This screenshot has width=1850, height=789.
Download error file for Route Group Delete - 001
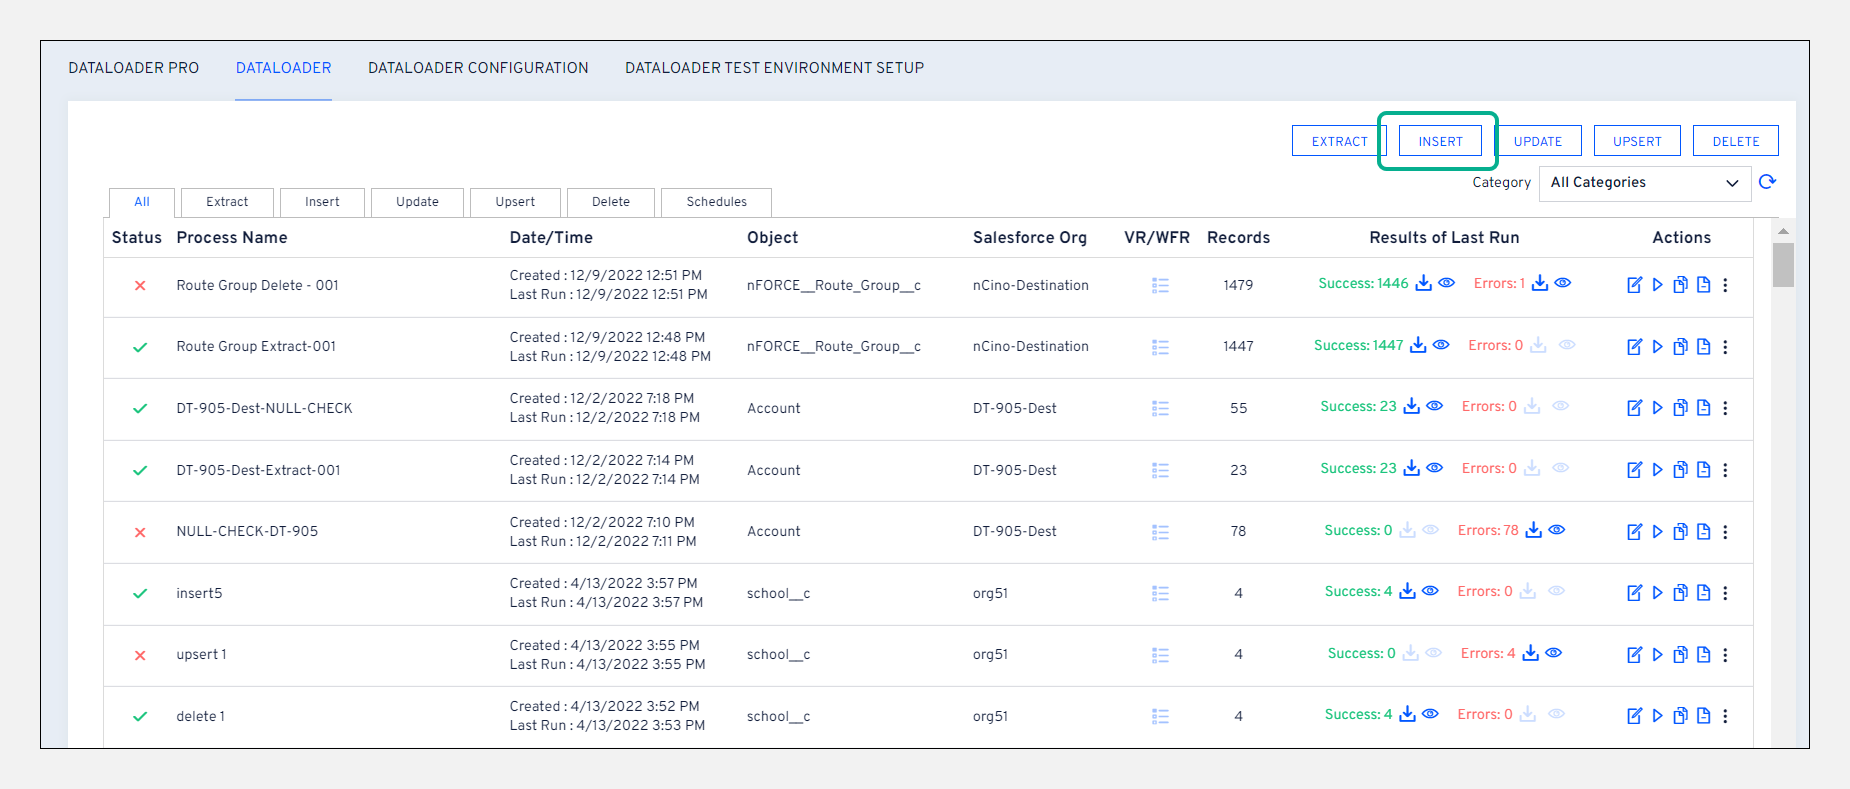(x=1540, y=283)
